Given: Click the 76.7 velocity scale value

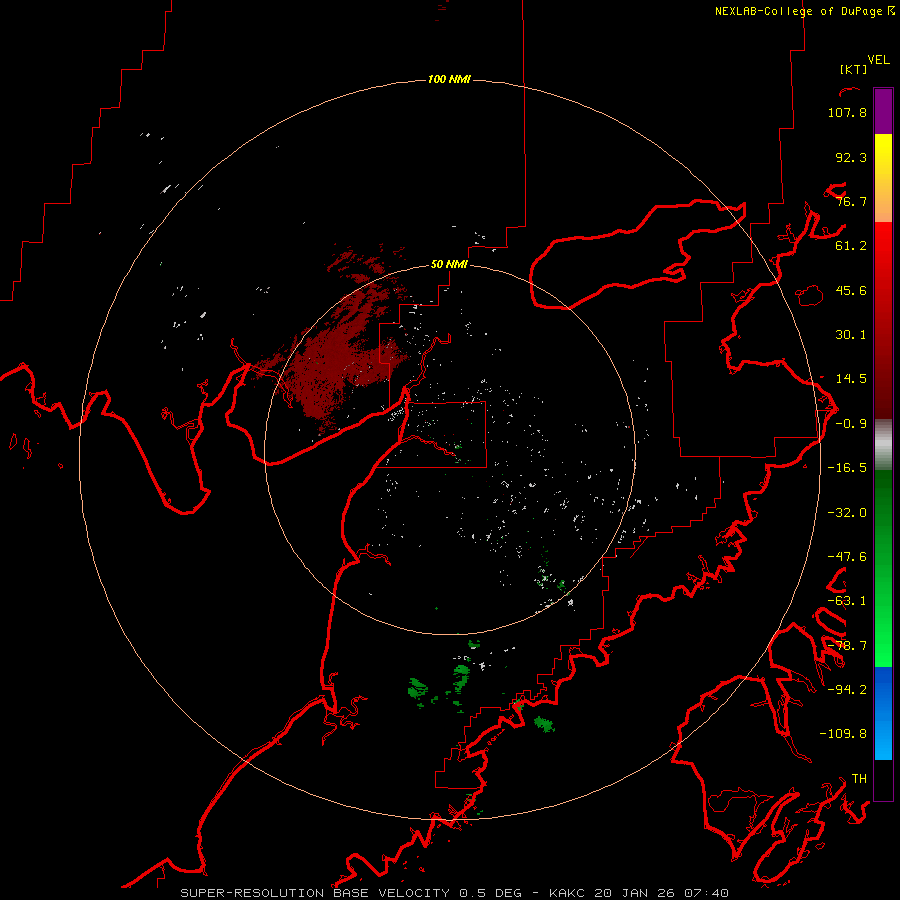Looking at the screenshot, I should [x=851, y=201].
